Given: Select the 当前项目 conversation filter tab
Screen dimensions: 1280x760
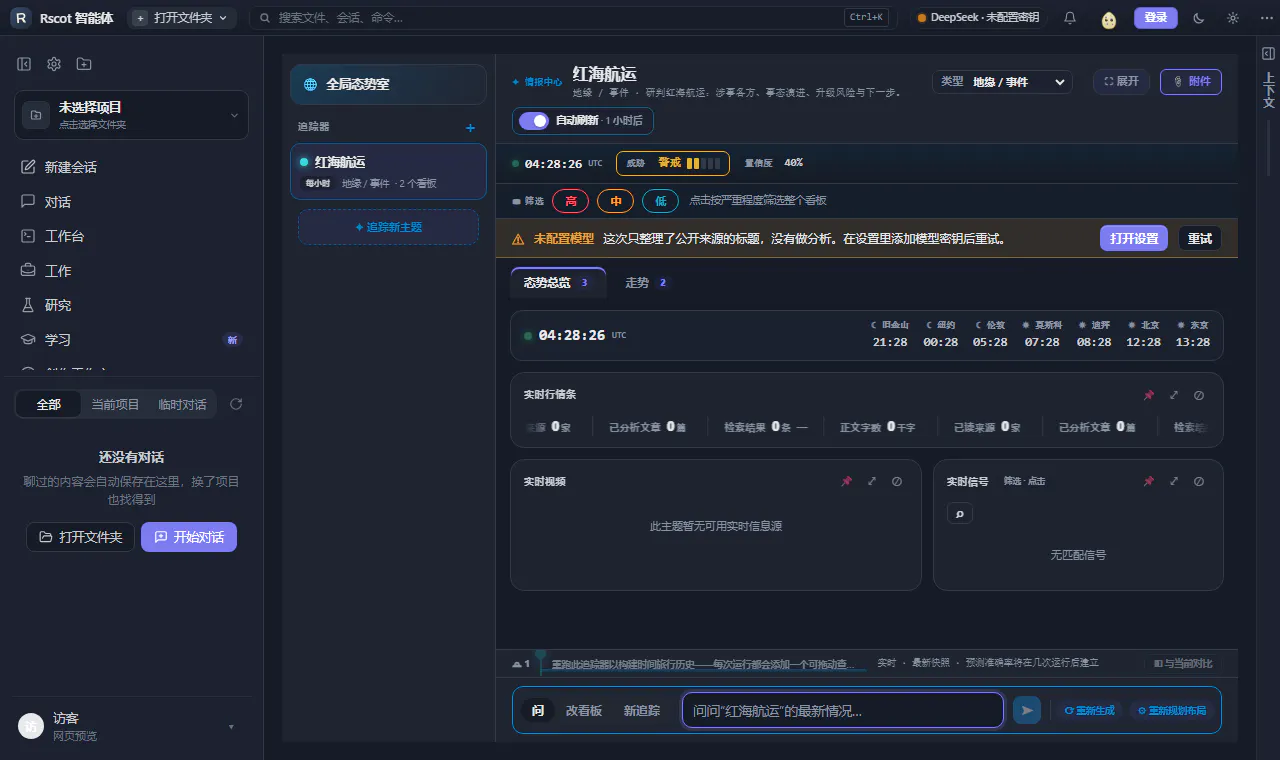Looking at the screenshot, I should click(x=115, y=404).
